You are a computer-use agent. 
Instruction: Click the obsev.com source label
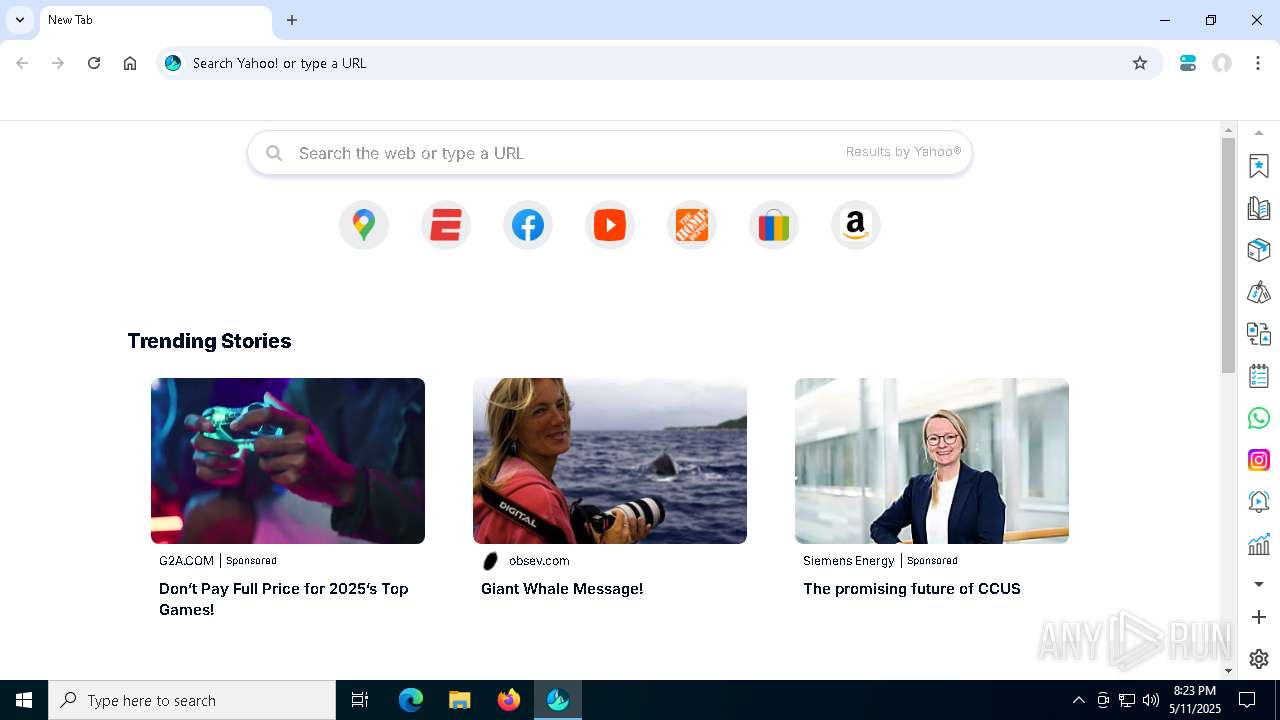[539, 561]
